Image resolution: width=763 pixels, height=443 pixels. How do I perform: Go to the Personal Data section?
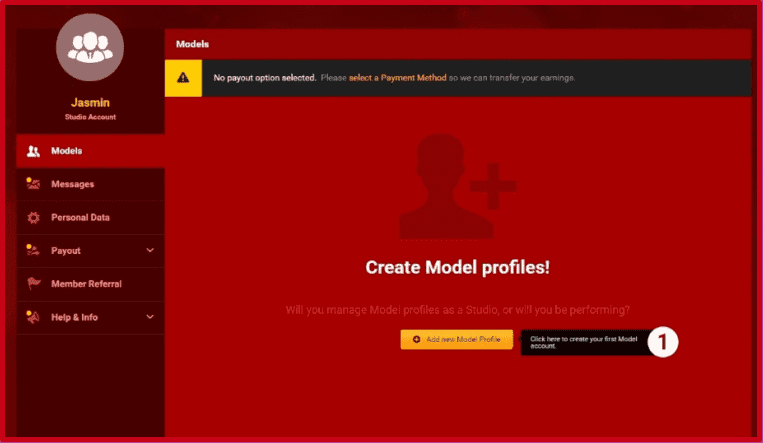tap(80, 217)
